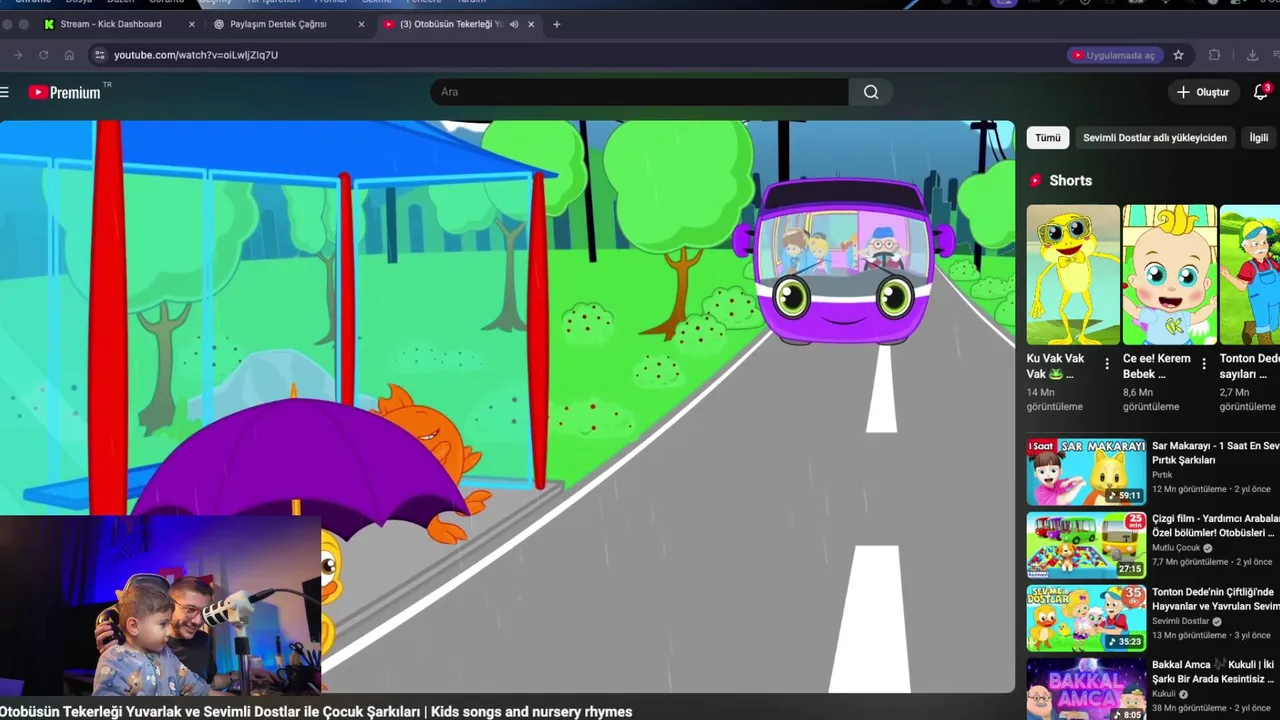Open a new tab with the plus button

pyautogui.click(x=557, y=24)
